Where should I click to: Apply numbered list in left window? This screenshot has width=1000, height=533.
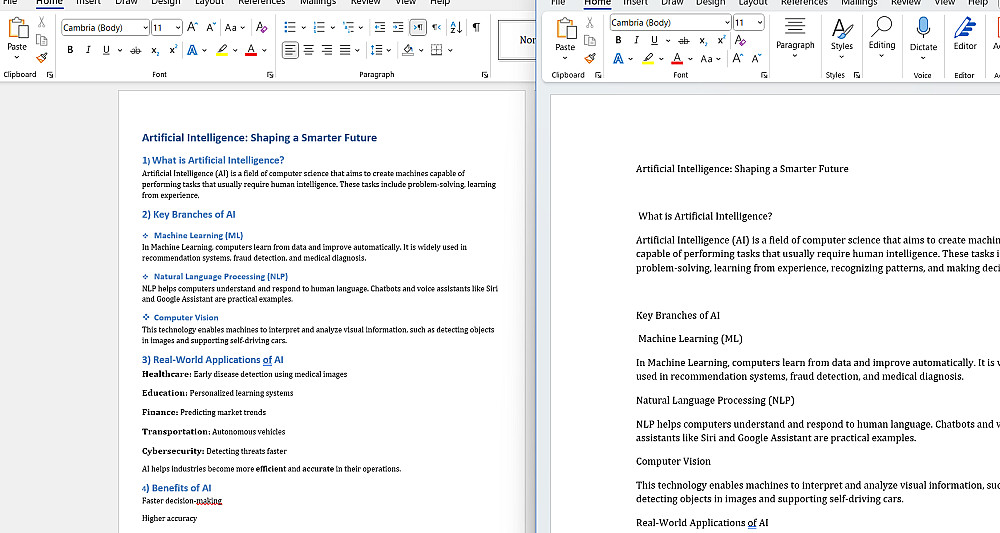[320, 27]
